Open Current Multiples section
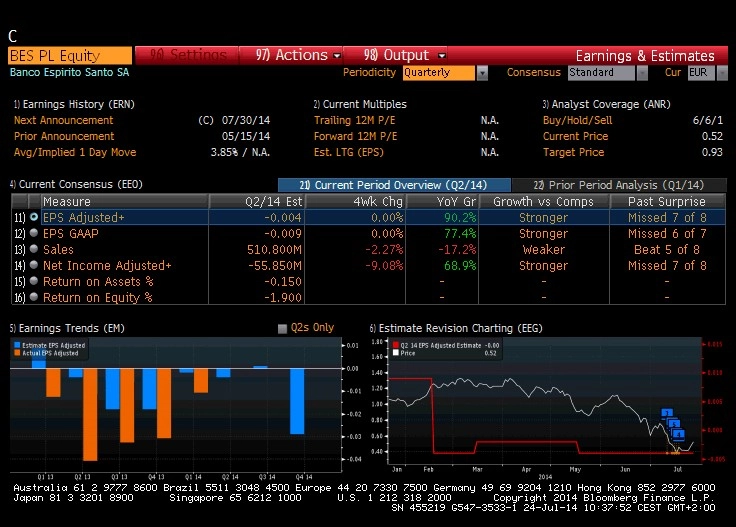736x527 pixels. [360, 104]
